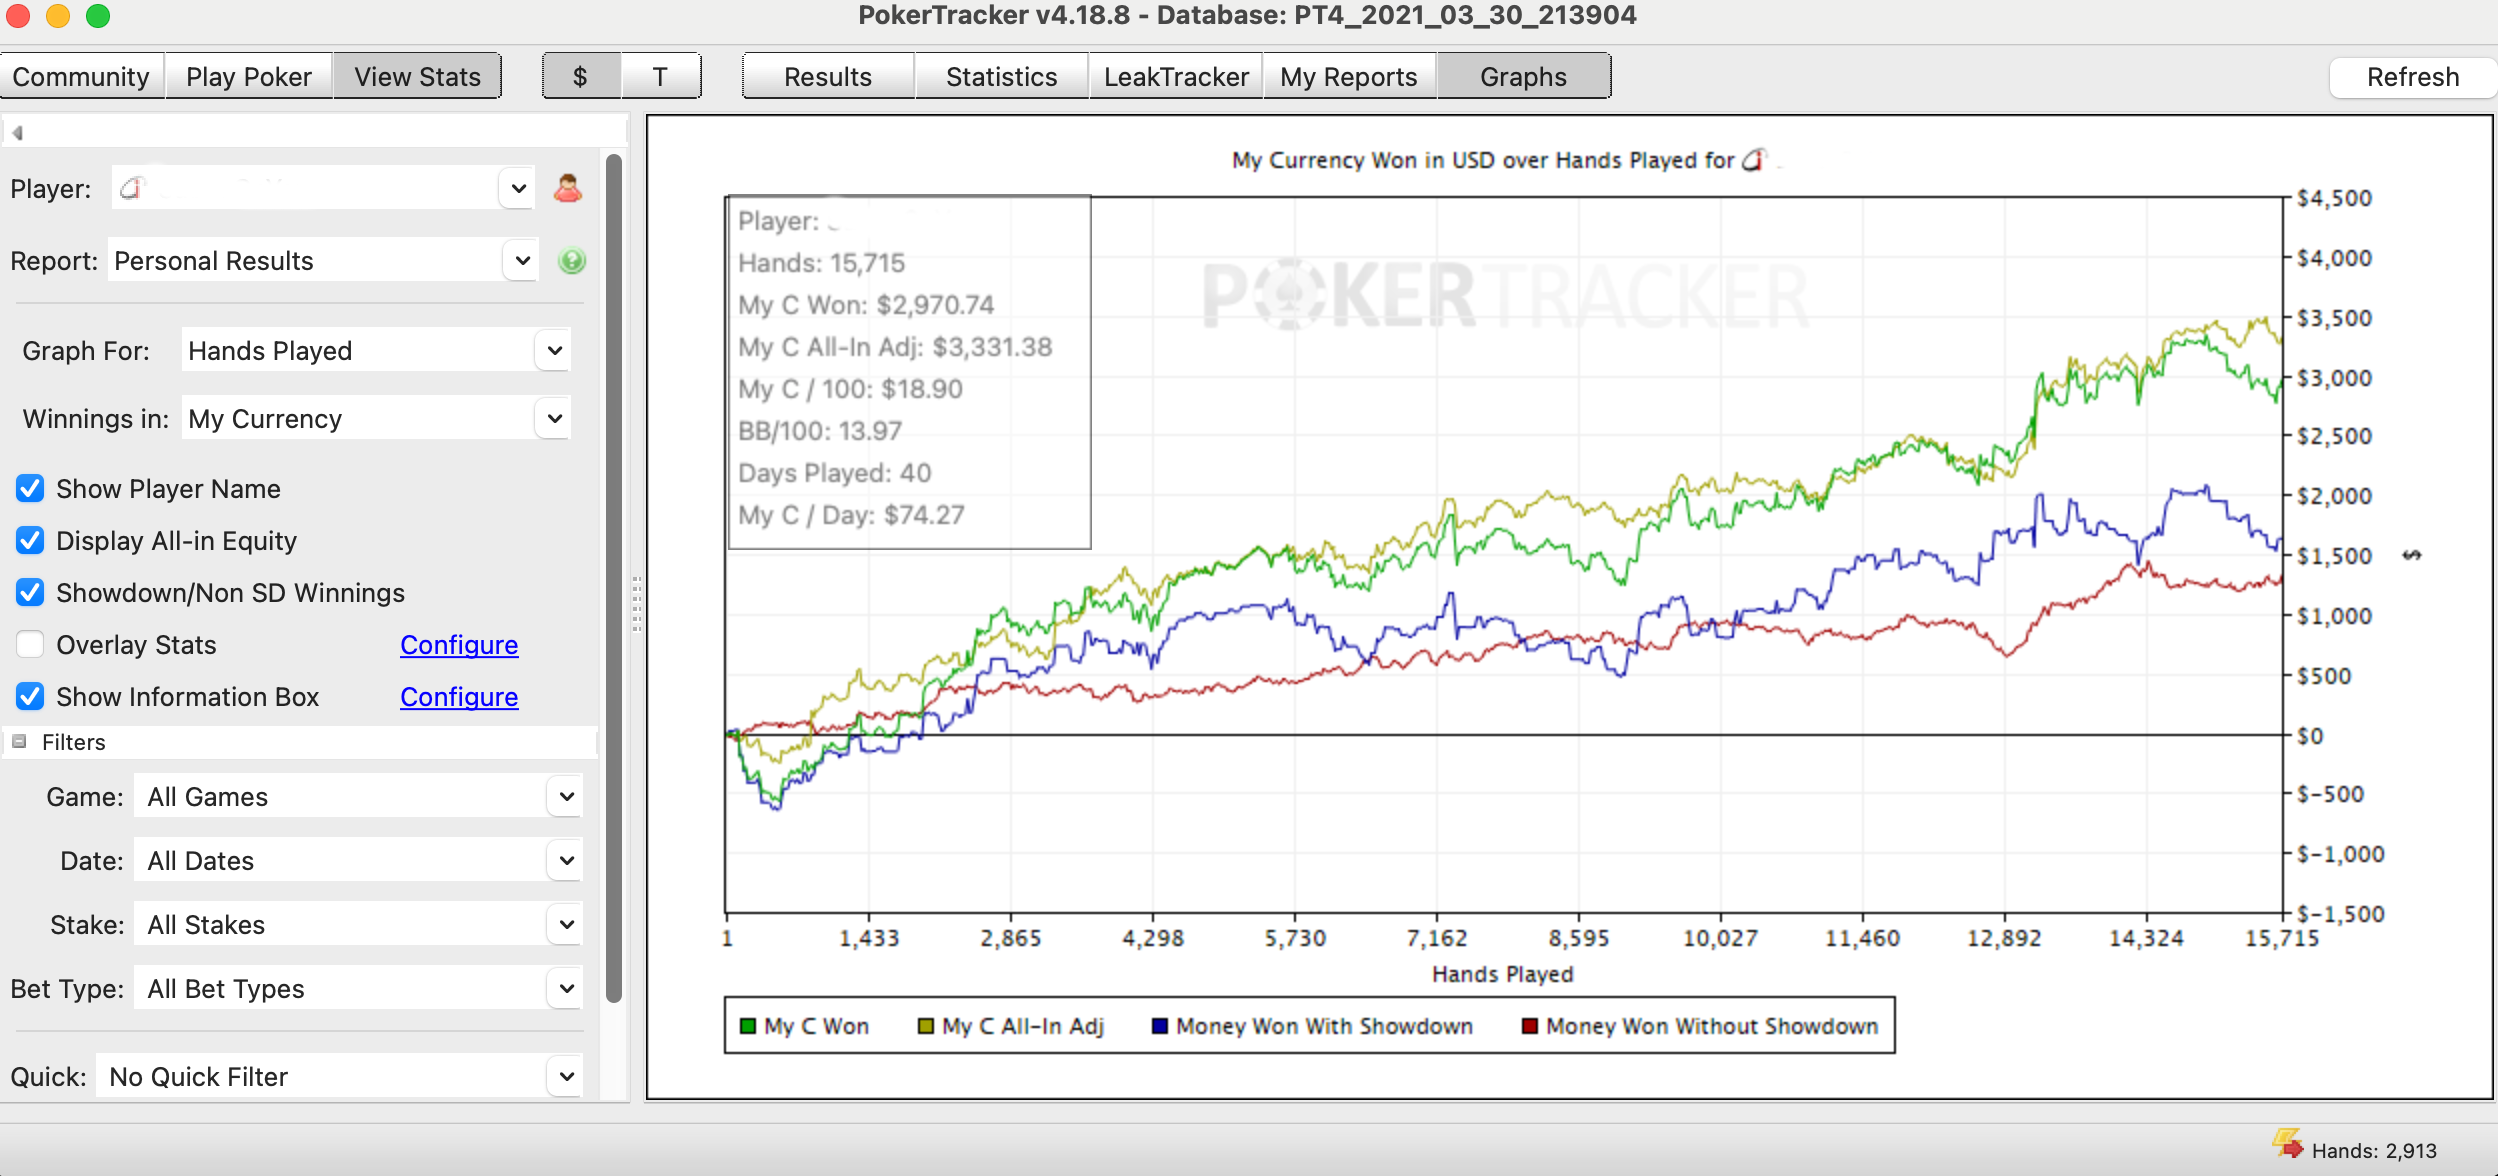Uncheck Showdown/Non SD Winnings
This screenshot has height=1176, width=2498.
click(x=30, y=592)
